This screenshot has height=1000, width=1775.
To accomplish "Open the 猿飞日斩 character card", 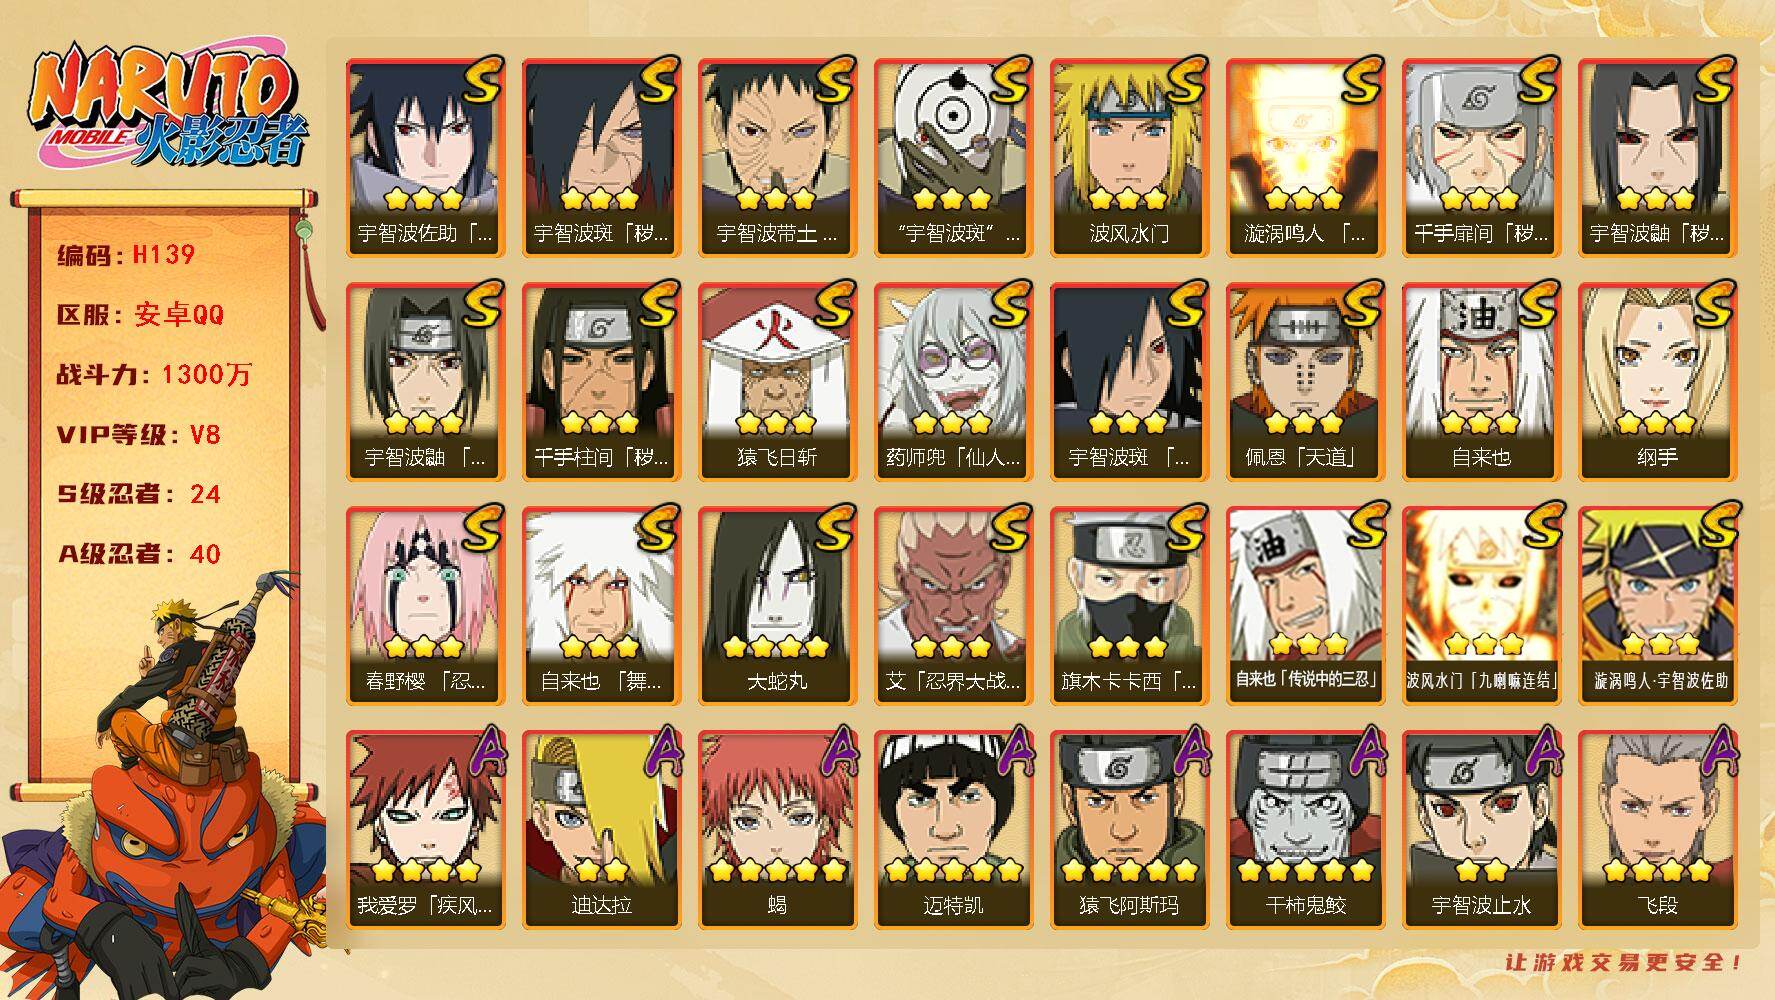I will [x=777, y=382].
